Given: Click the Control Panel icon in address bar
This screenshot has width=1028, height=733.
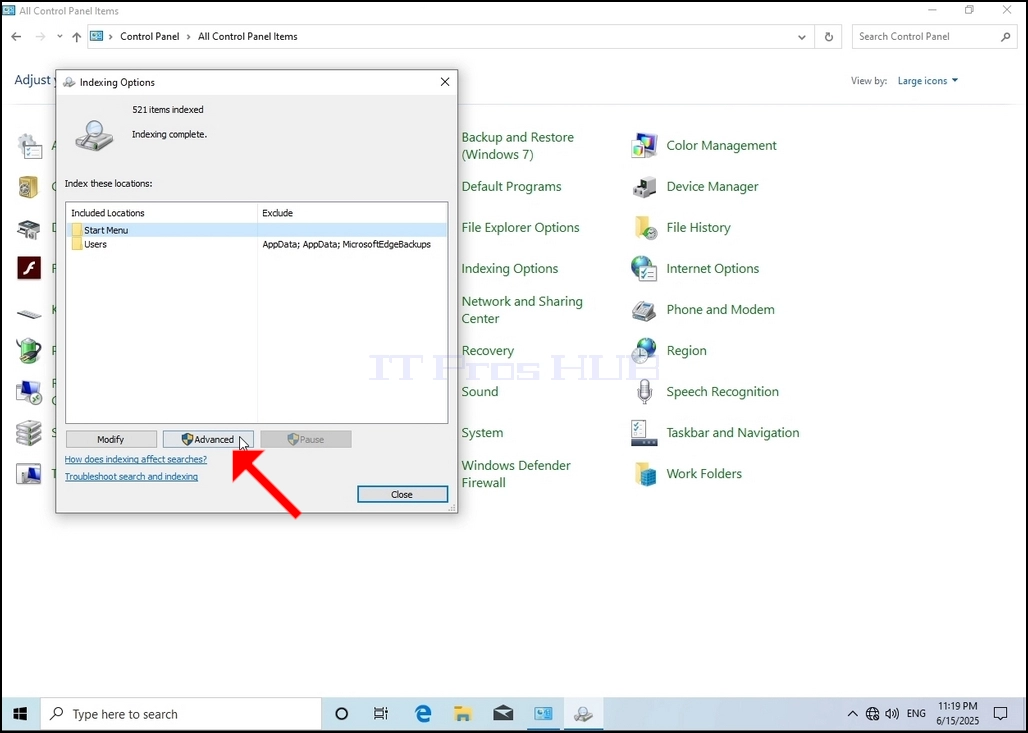Looking at the screenshot, I should point(96,37).
